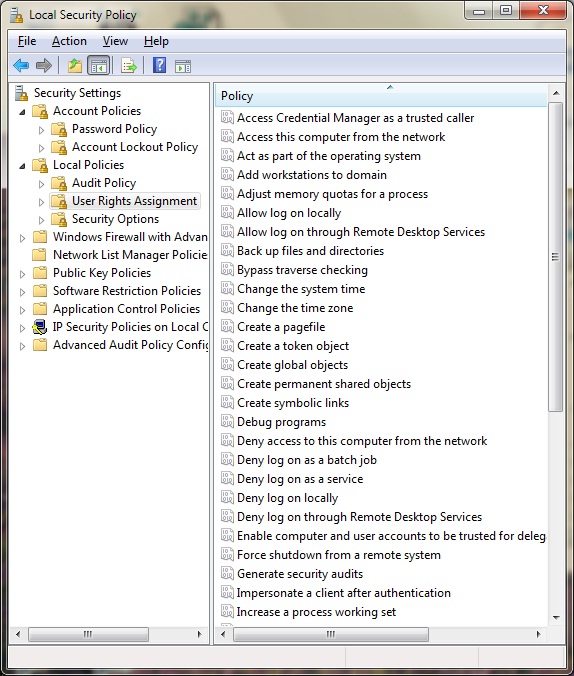Collapse the Account Policies tree node
Screen dimensions: 574x676
(x=22, y=112)
